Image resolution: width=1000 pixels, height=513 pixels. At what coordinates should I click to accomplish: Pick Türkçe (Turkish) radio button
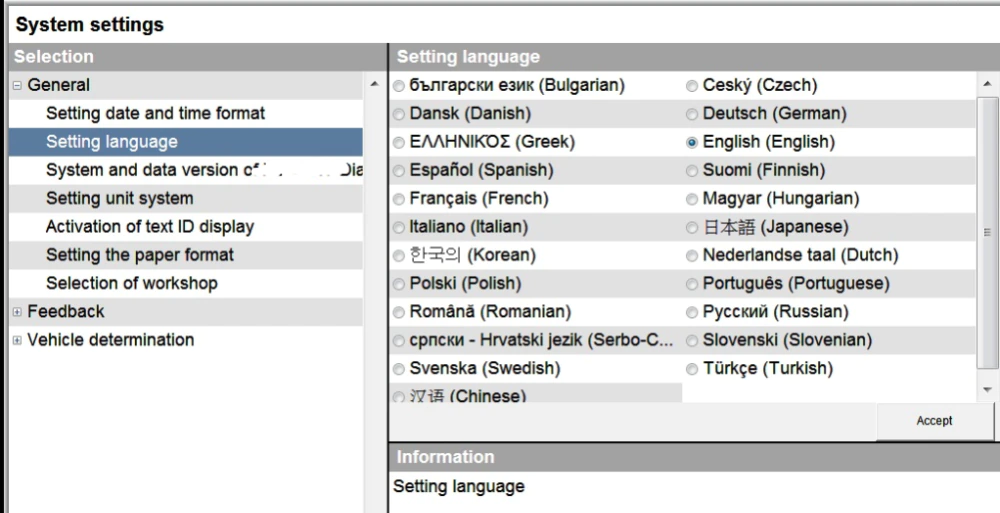[692, 369]
